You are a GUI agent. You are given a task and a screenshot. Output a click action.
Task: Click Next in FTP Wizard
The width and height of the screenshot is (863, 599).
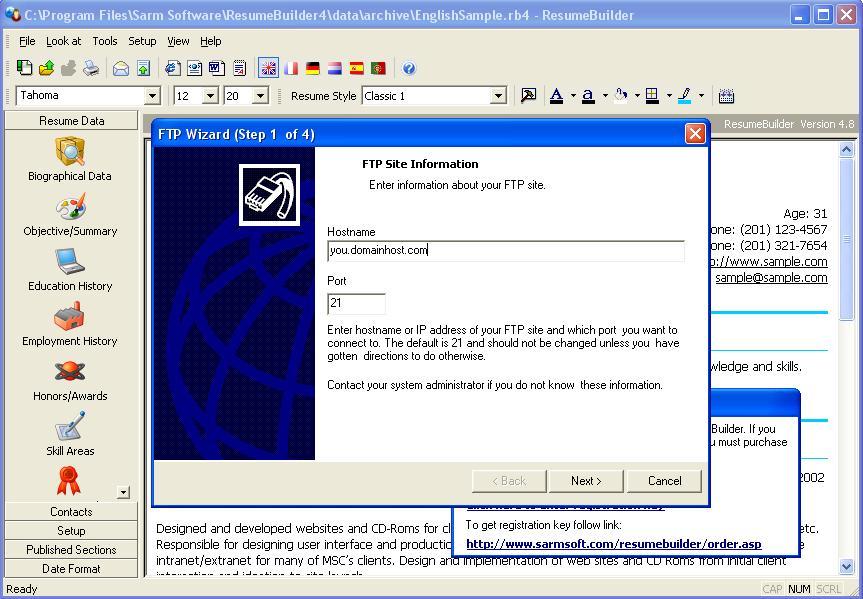(586, 481)
